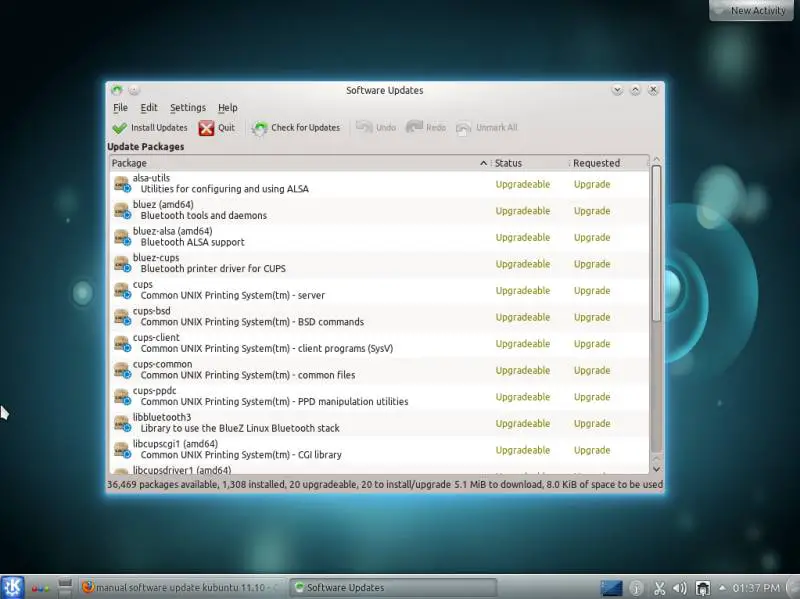800x599 pixels.
Task: Click the New Activity button
Action: pos(754,10)
